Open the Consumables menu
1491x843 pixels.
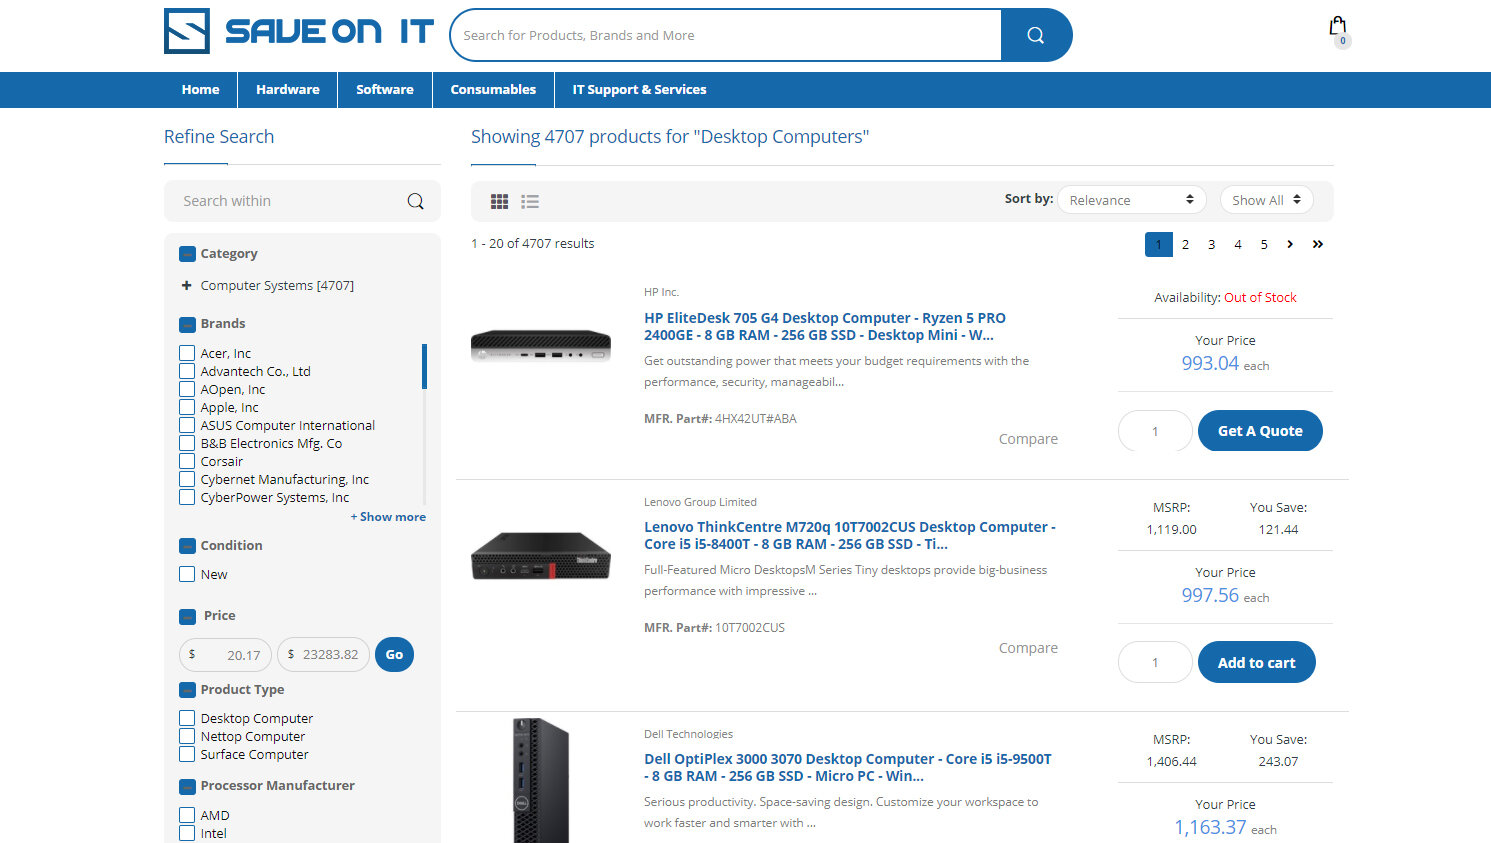coord(493,90)
